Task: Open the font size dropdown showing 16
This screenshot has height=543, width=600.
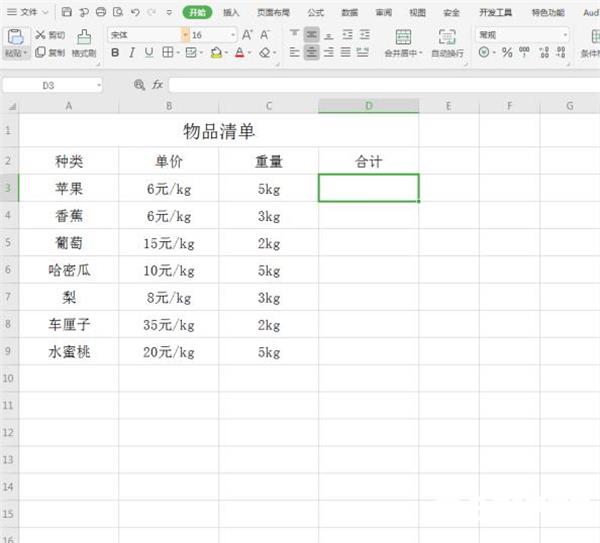Action: click(233, 35)
